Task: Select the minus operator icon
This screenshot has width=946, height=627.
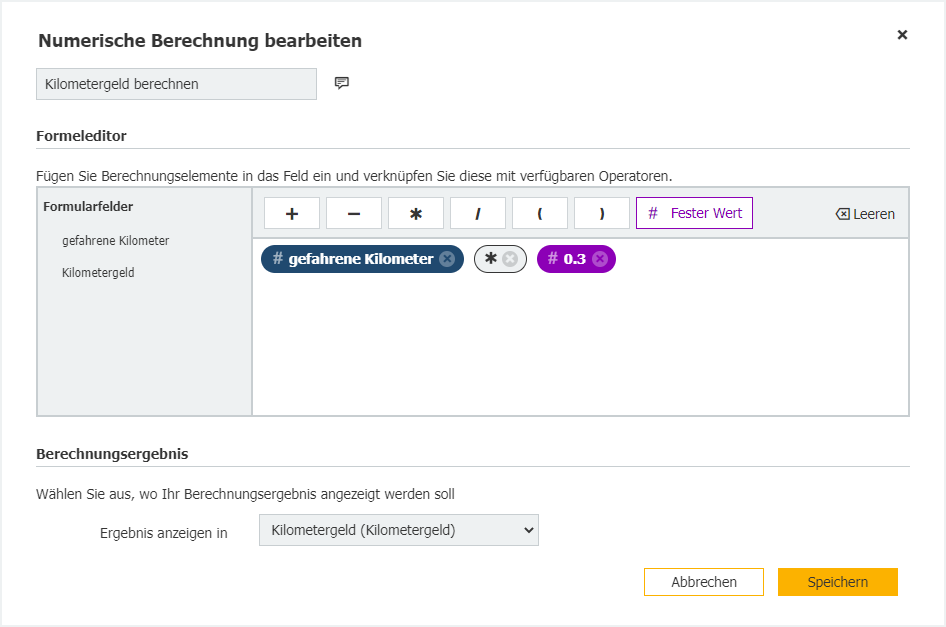Action: point(353,212)
